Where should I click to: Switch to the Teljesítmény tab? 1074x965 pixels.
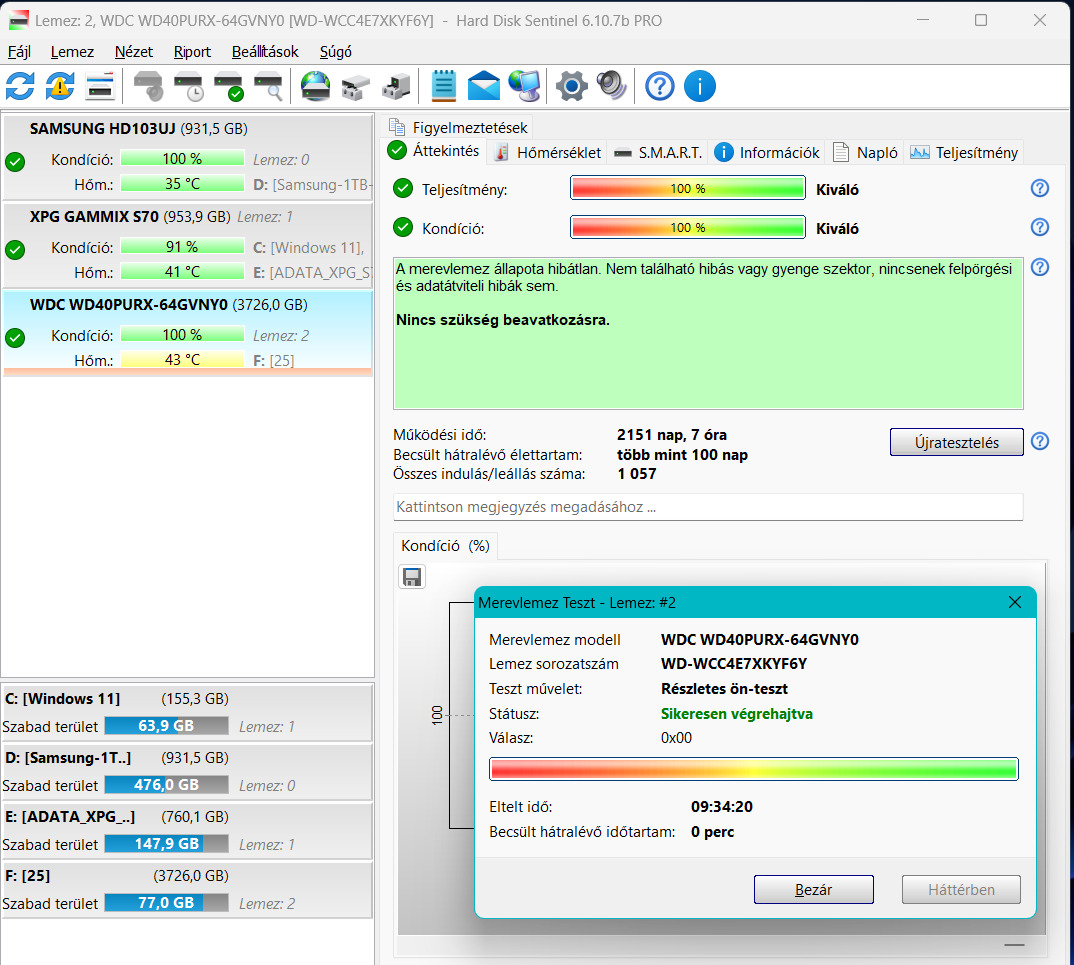click(x=964, y=153)
